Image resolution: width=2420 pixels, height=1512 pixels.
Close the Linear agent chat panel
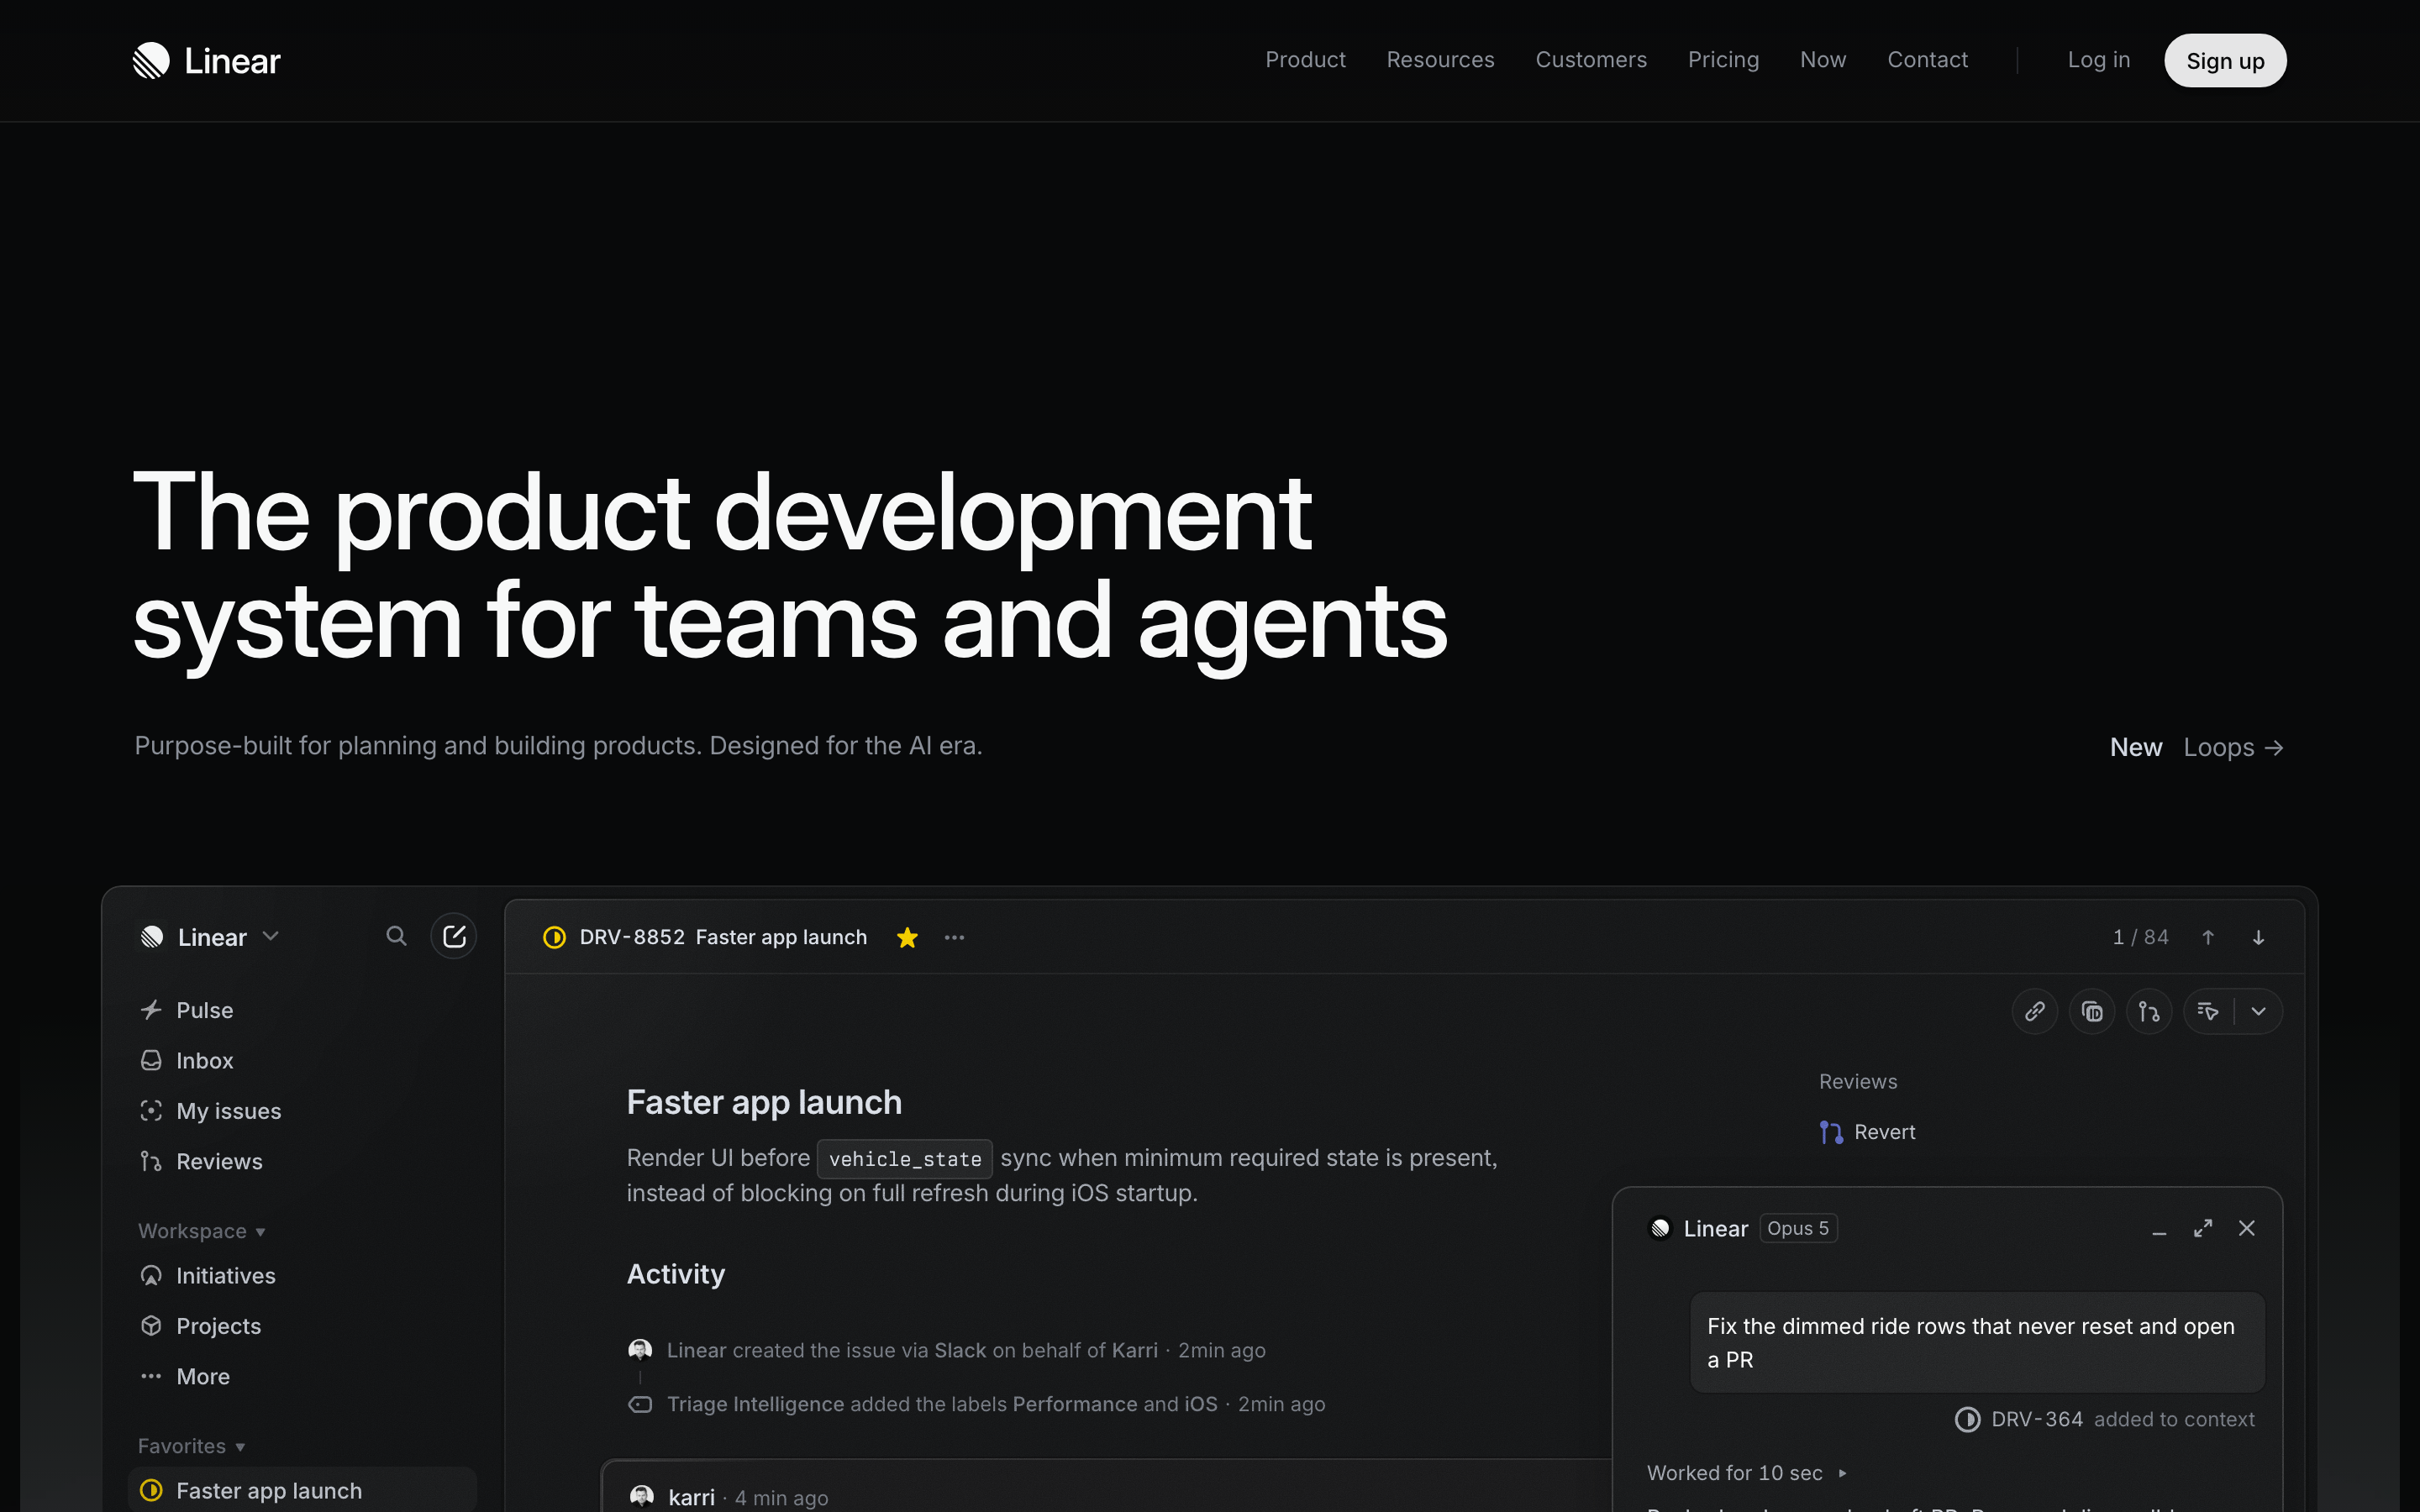tap(2247, 1228)
